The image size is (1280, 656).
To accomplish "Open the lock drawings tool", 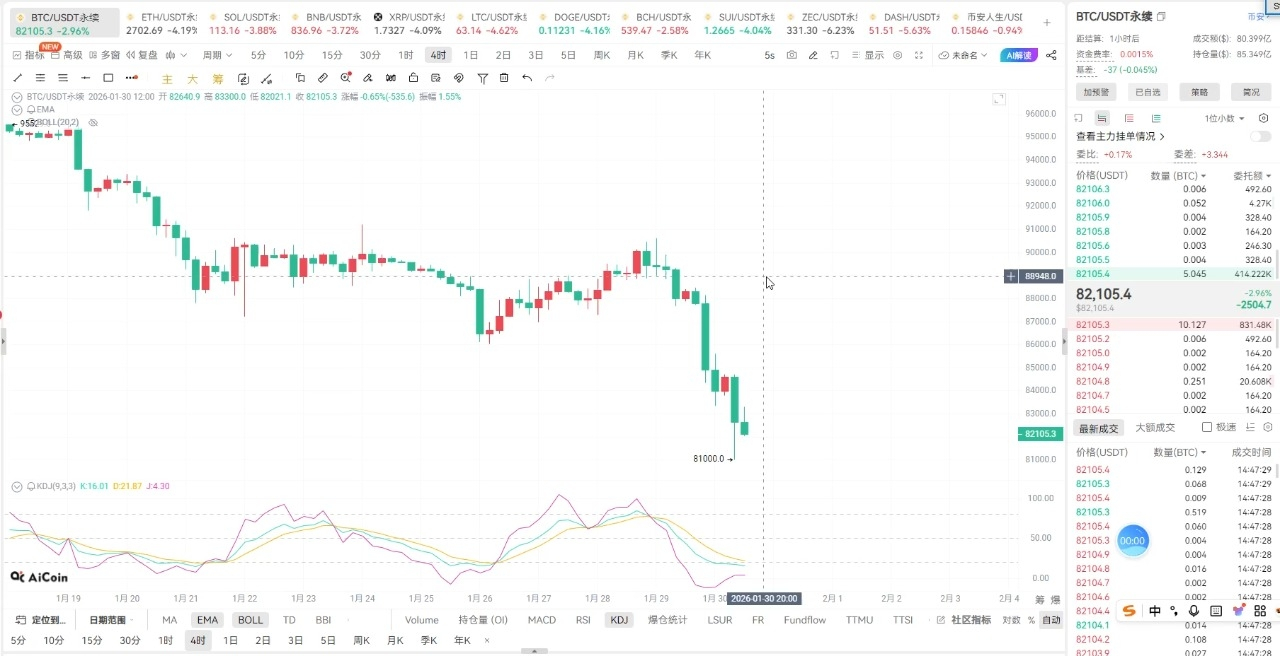I will 413,78.
